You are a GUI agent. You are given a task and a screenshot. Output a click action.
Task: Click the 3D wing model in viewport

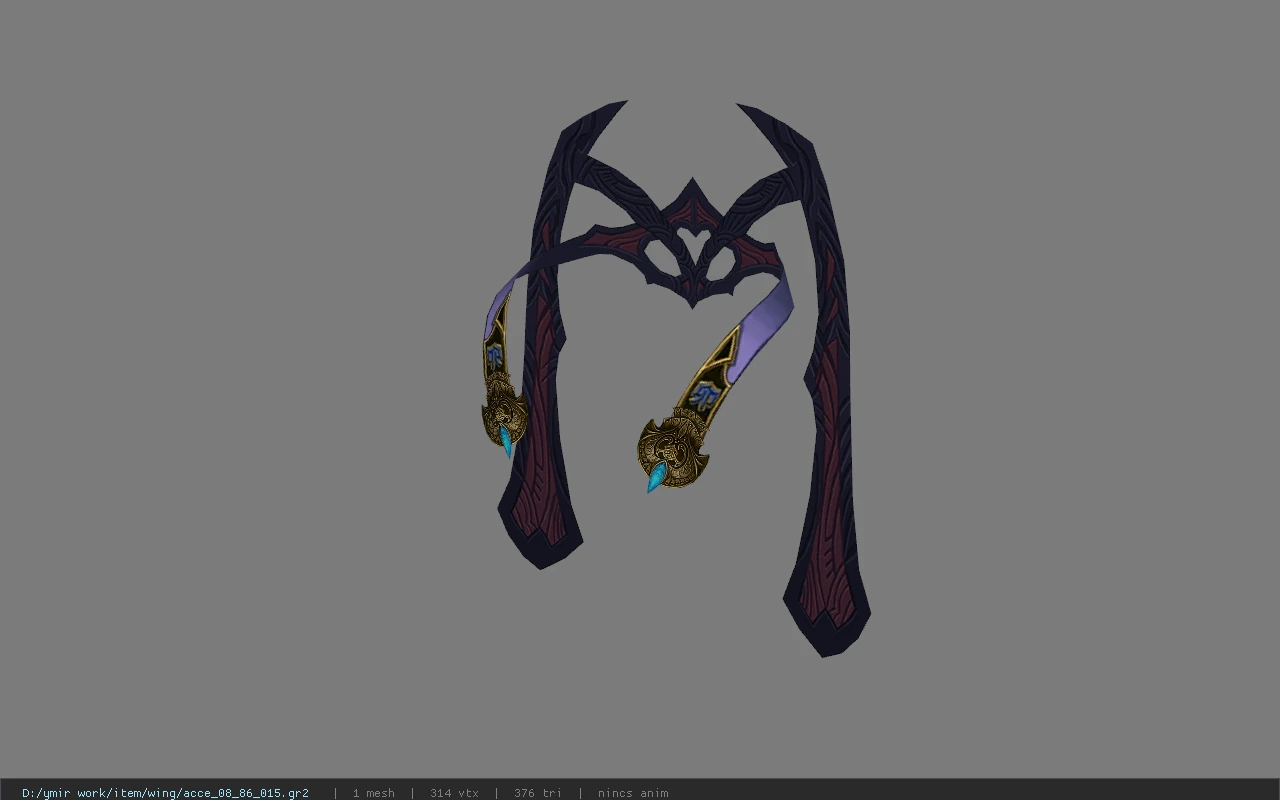[x=676, y=378]
